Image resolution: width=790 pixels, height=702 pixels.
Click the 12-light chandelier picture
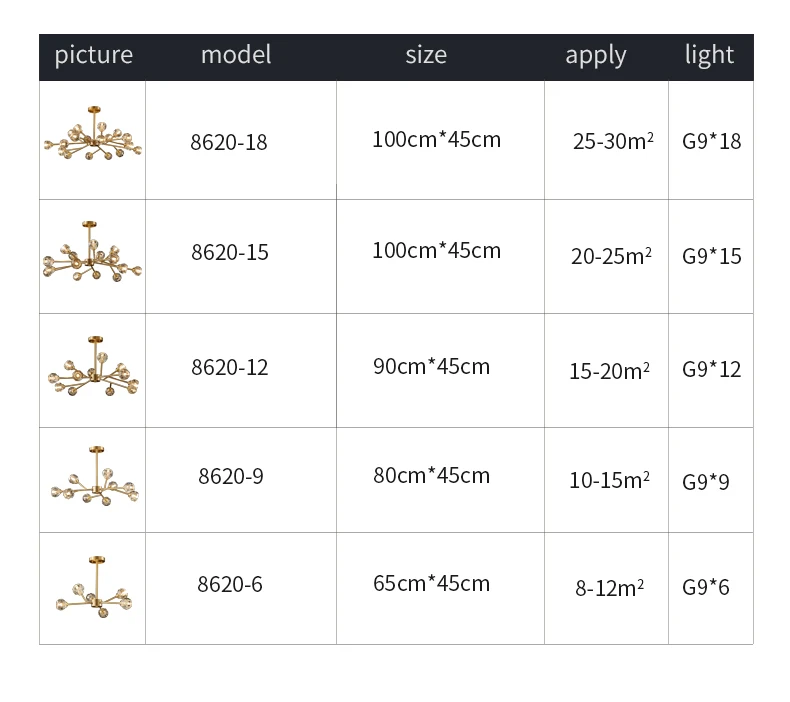pyautogui.click(x=93, y=366)
